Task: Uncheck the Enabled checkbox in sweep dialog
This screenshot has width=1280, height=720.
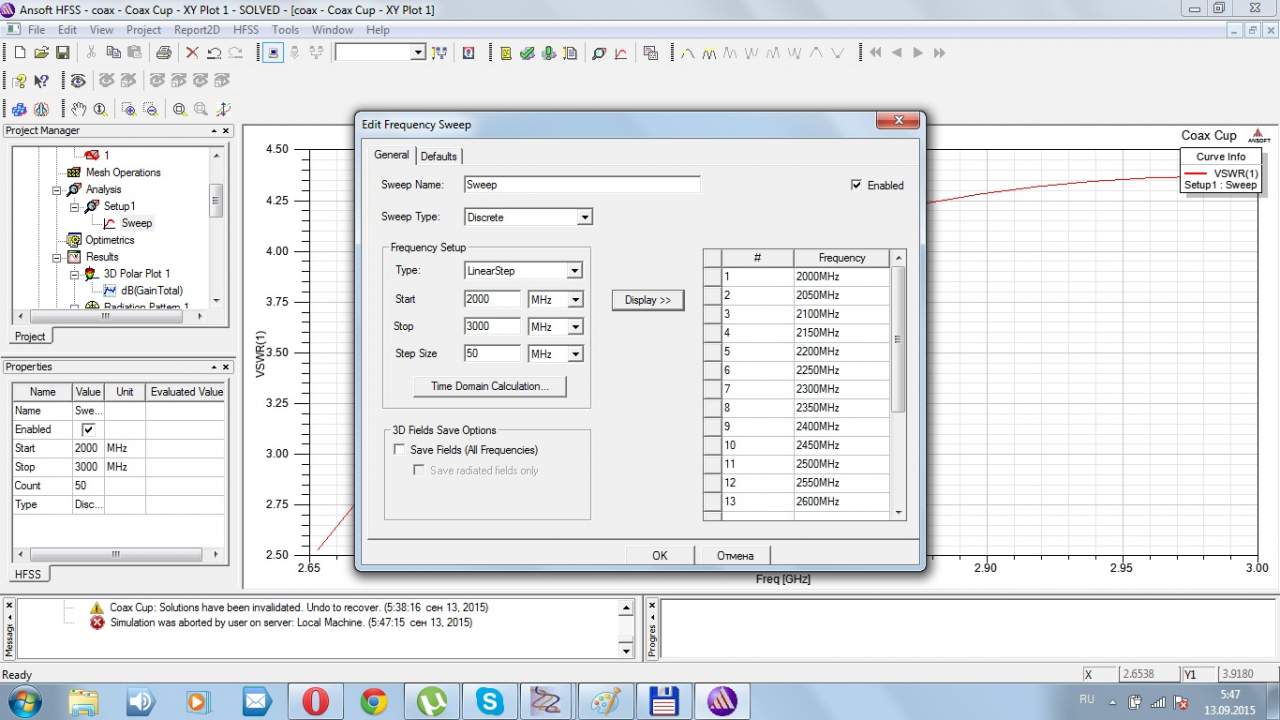Action: coord(856,185)
